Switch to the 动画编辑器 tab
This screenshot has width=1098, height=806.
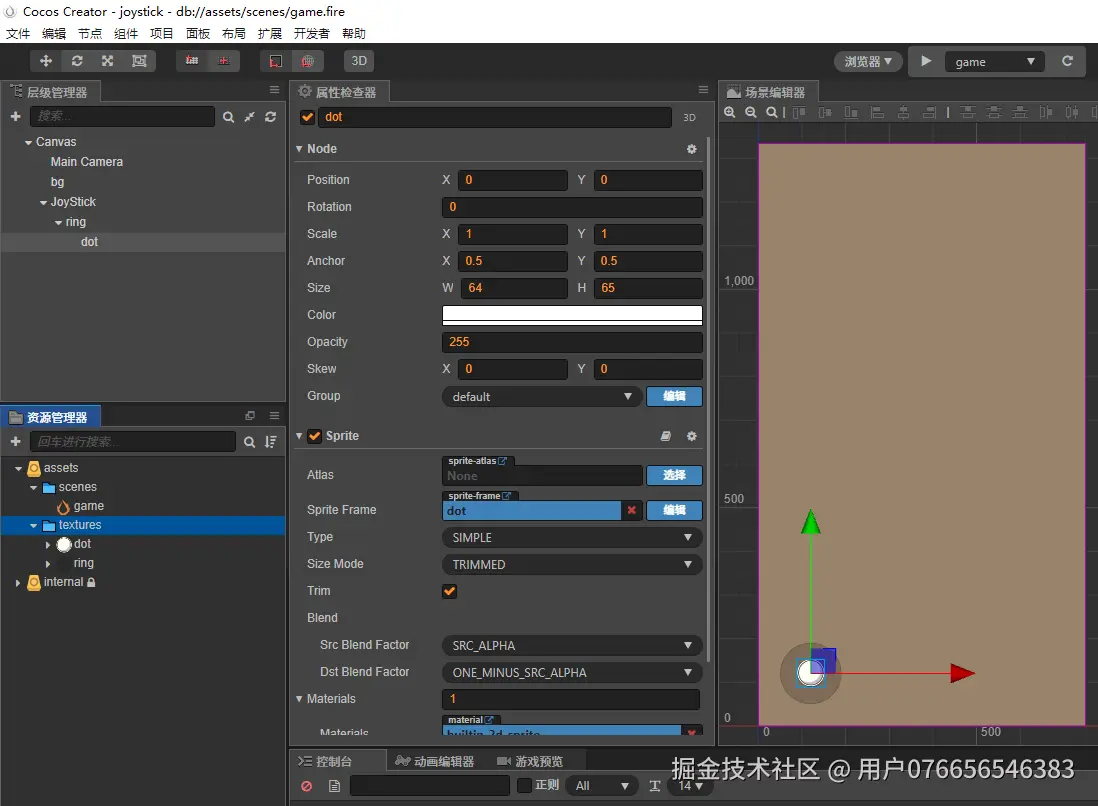(435, 761)
